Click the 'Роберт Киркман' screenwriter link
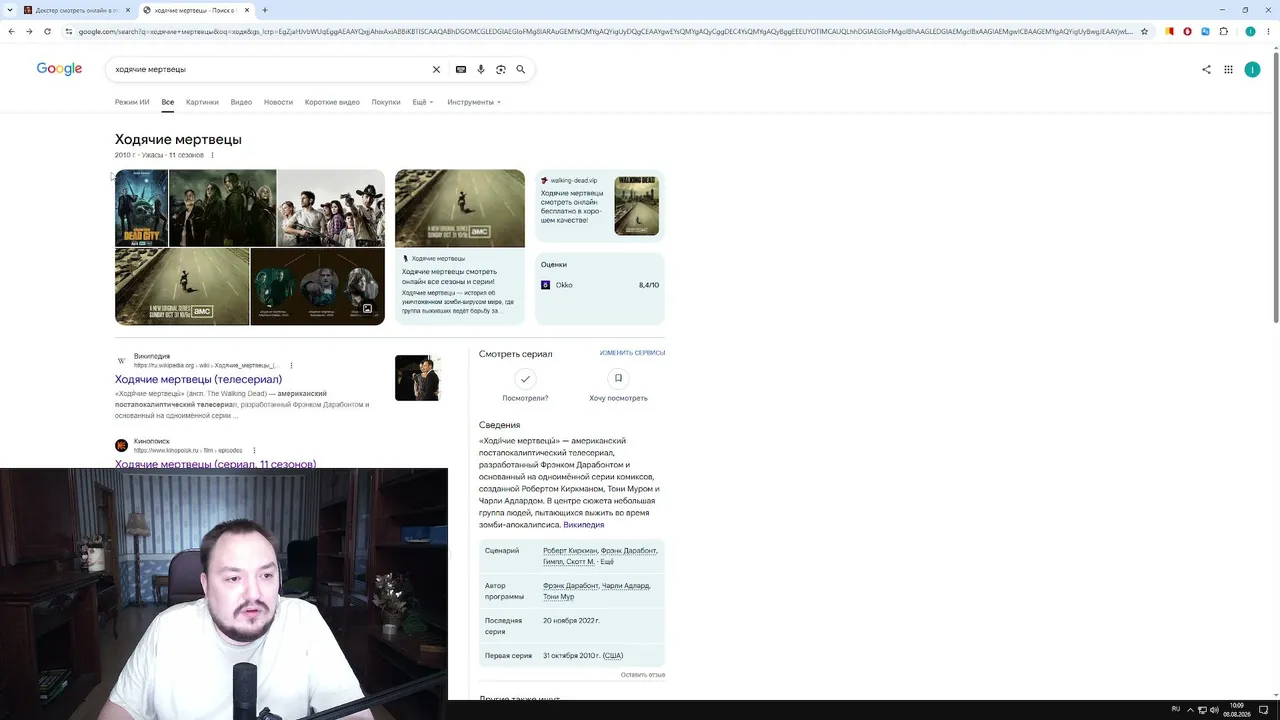Viewport: 1280px width, 720px height. pyautogui.click(x=570, y=551)
